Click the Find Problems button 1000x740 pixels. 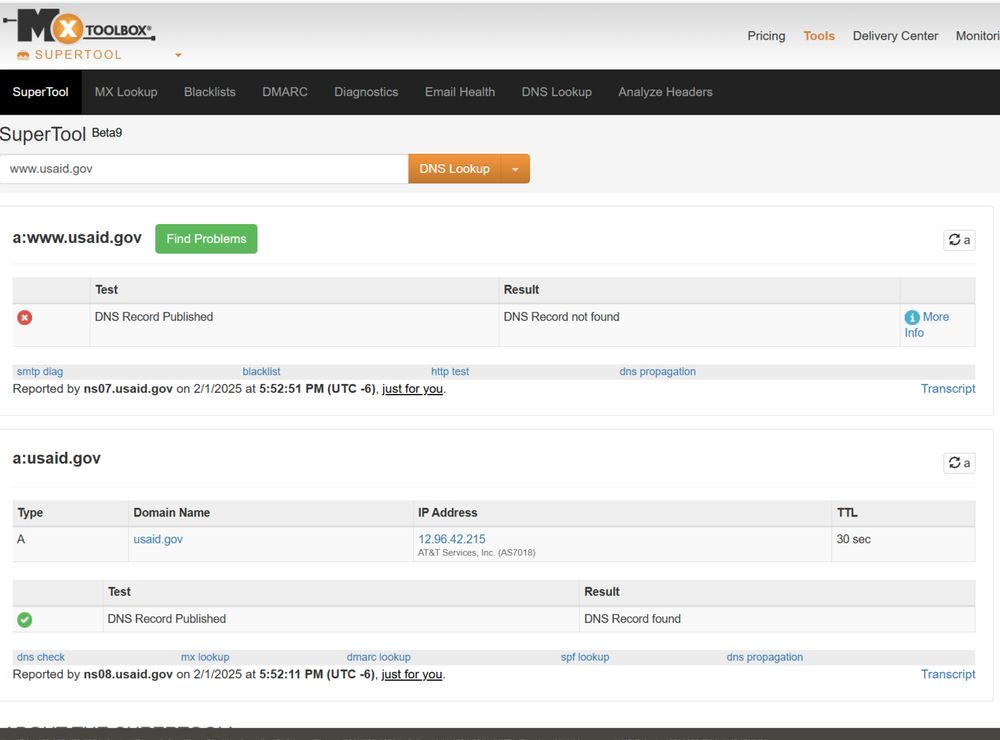pos(206,239)
